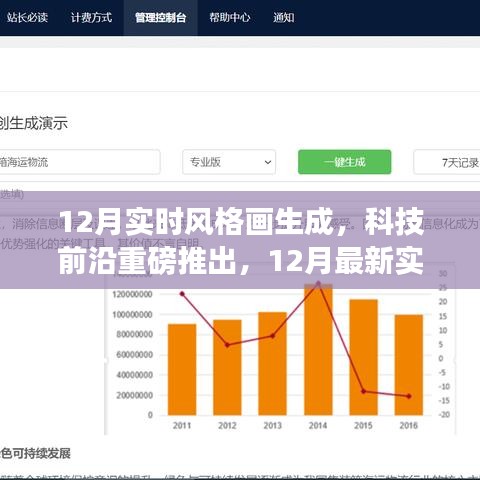The width and height of the screenshot is (480, 480).
Task: Click the line data point above 2015 bar base
Action: 364,391
